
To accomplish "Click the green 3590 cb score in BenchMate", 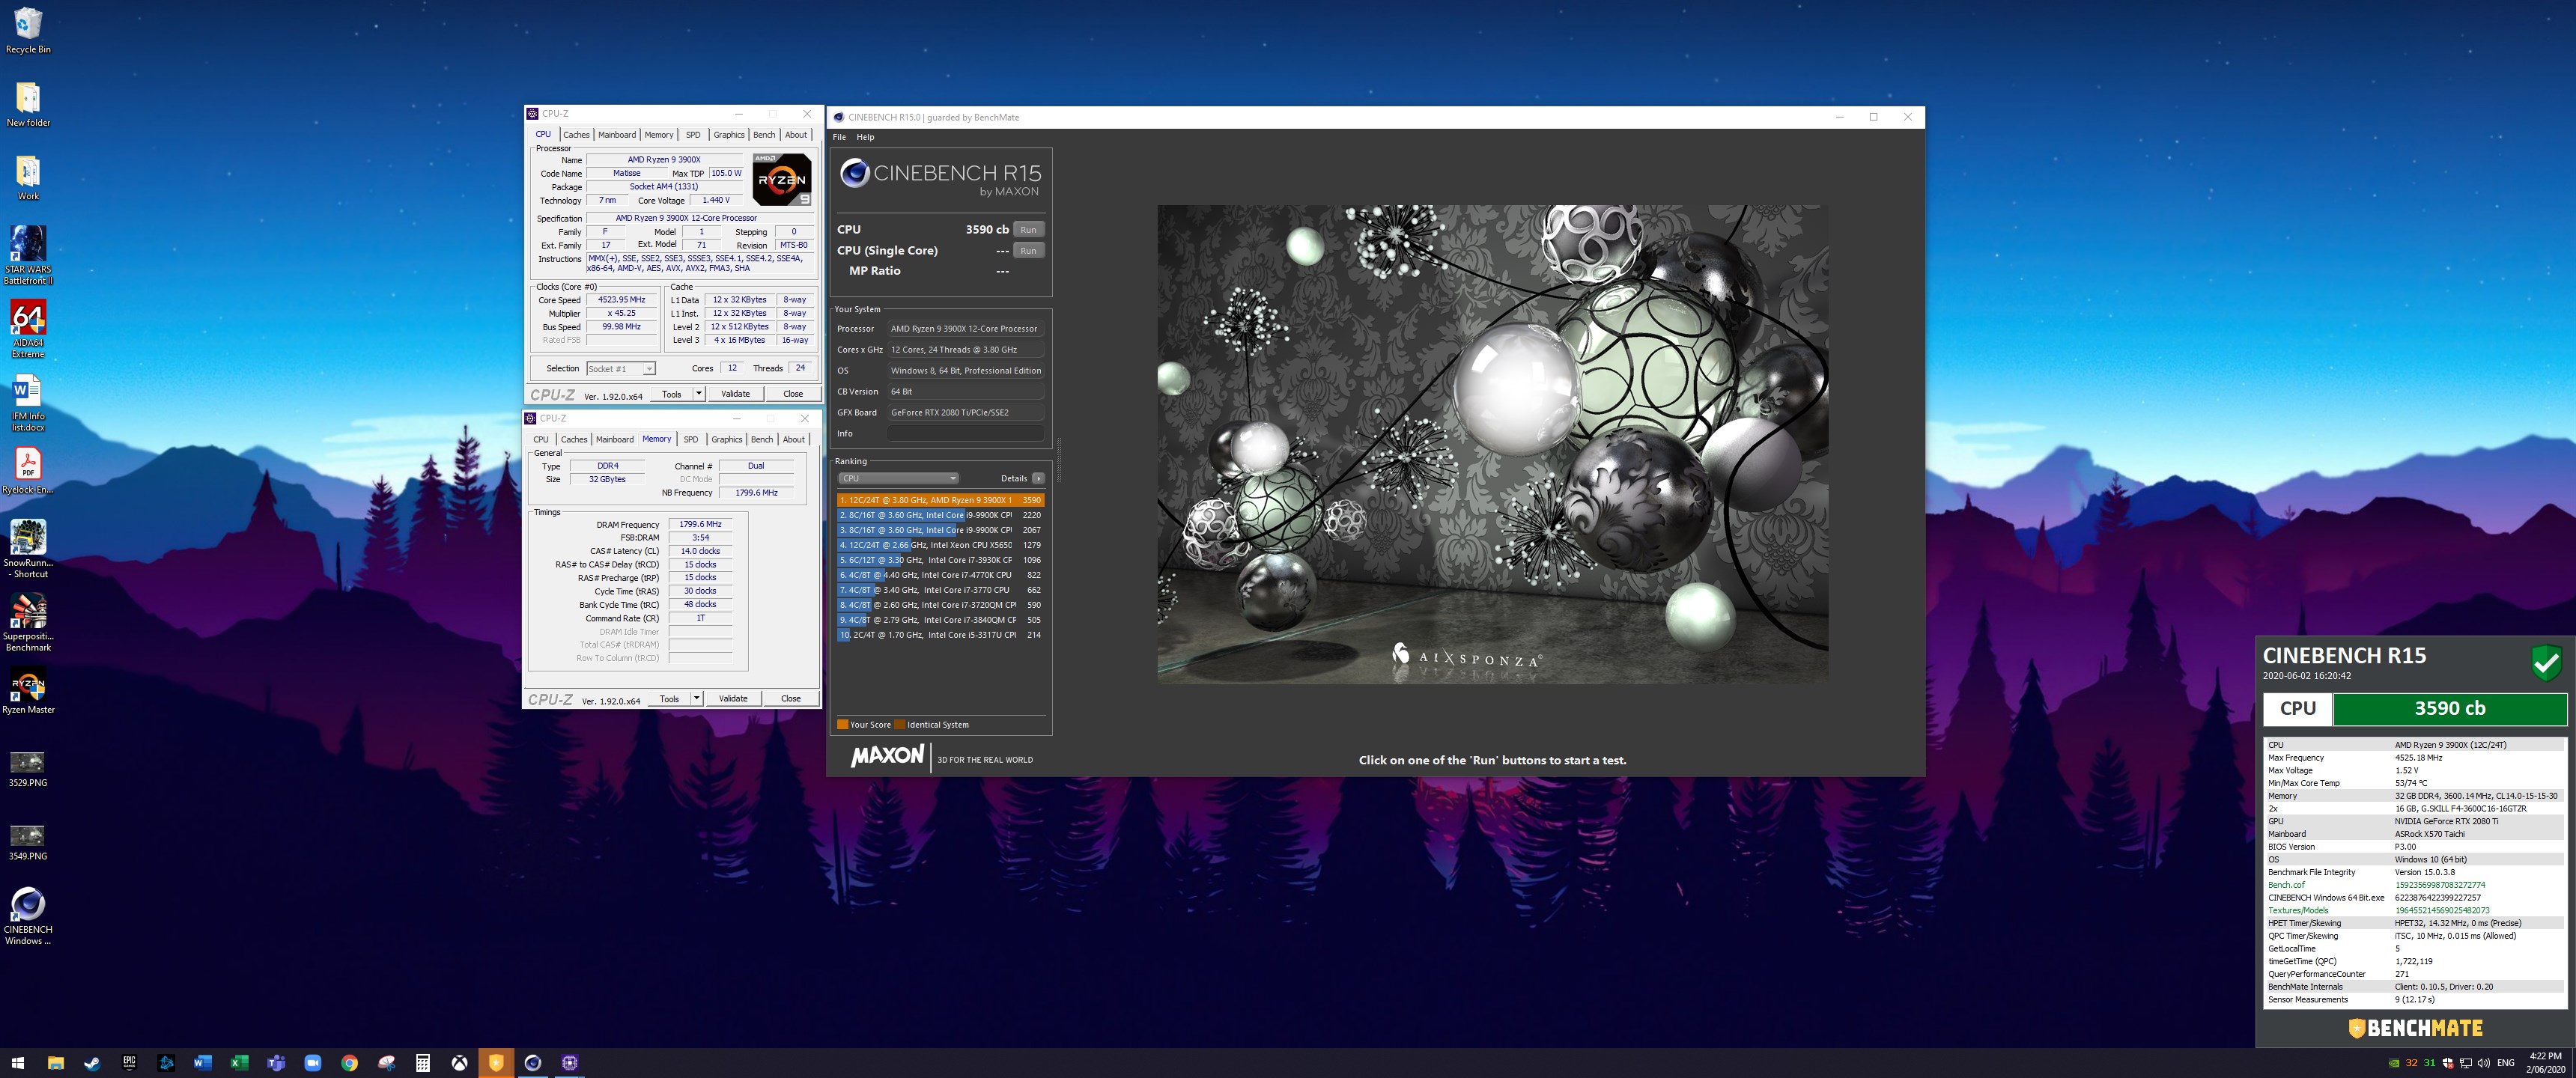I will pyautogui.click(x=2449, y=708).
